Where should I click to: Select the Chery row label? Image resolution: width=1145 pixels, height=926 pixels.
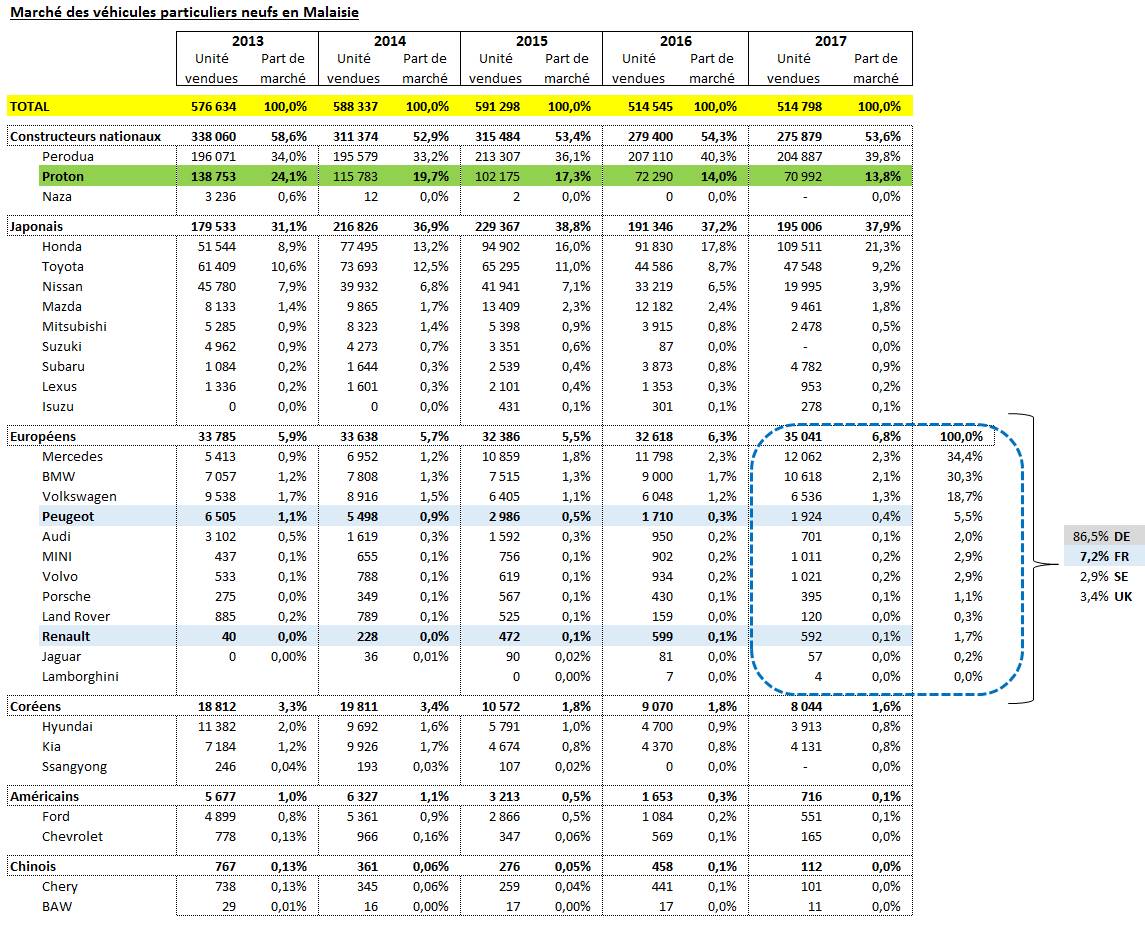(60, 887)
